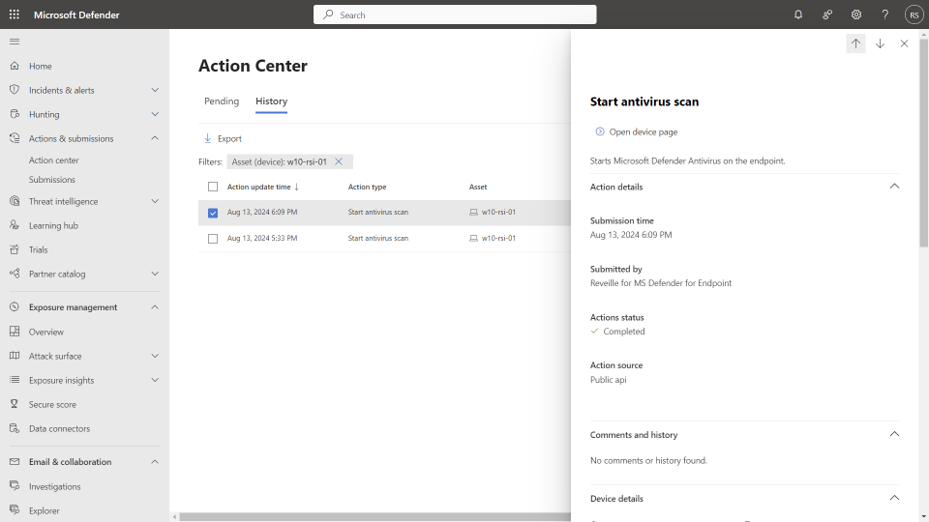The width and height of the screenshot is (929, 522).
Task: Open the app launcher waffle icon
Action: pyautogui.click(x=14, y=14)
